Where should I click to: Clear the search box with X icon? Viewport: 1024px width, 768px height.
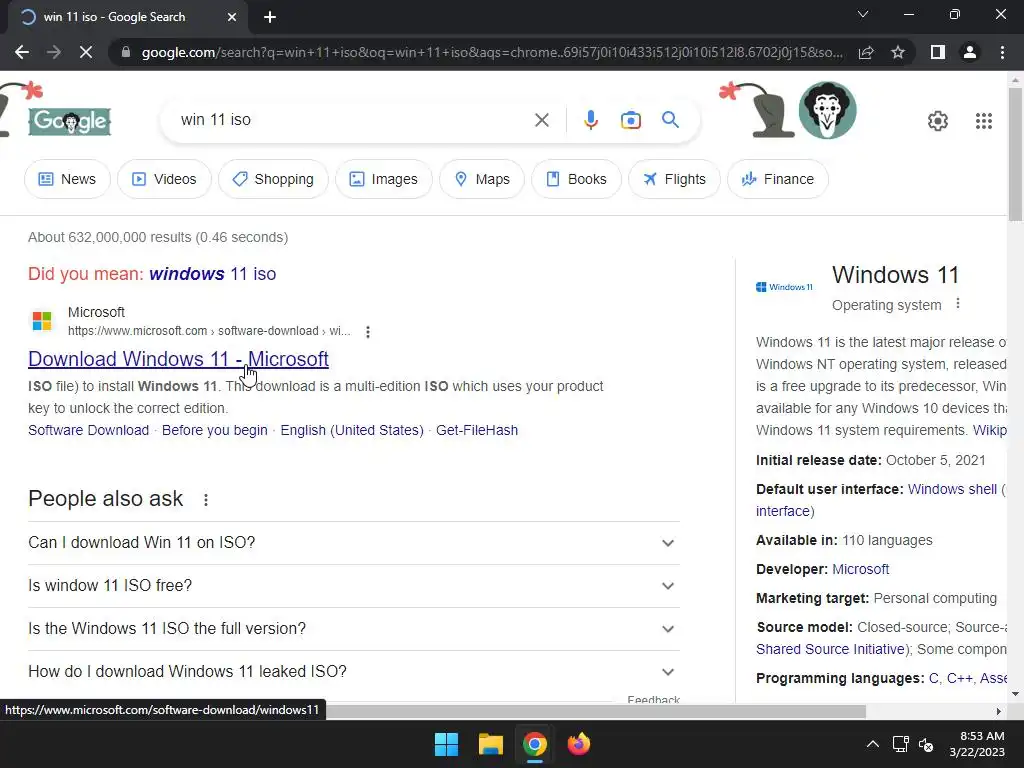(x=541, y=120)
